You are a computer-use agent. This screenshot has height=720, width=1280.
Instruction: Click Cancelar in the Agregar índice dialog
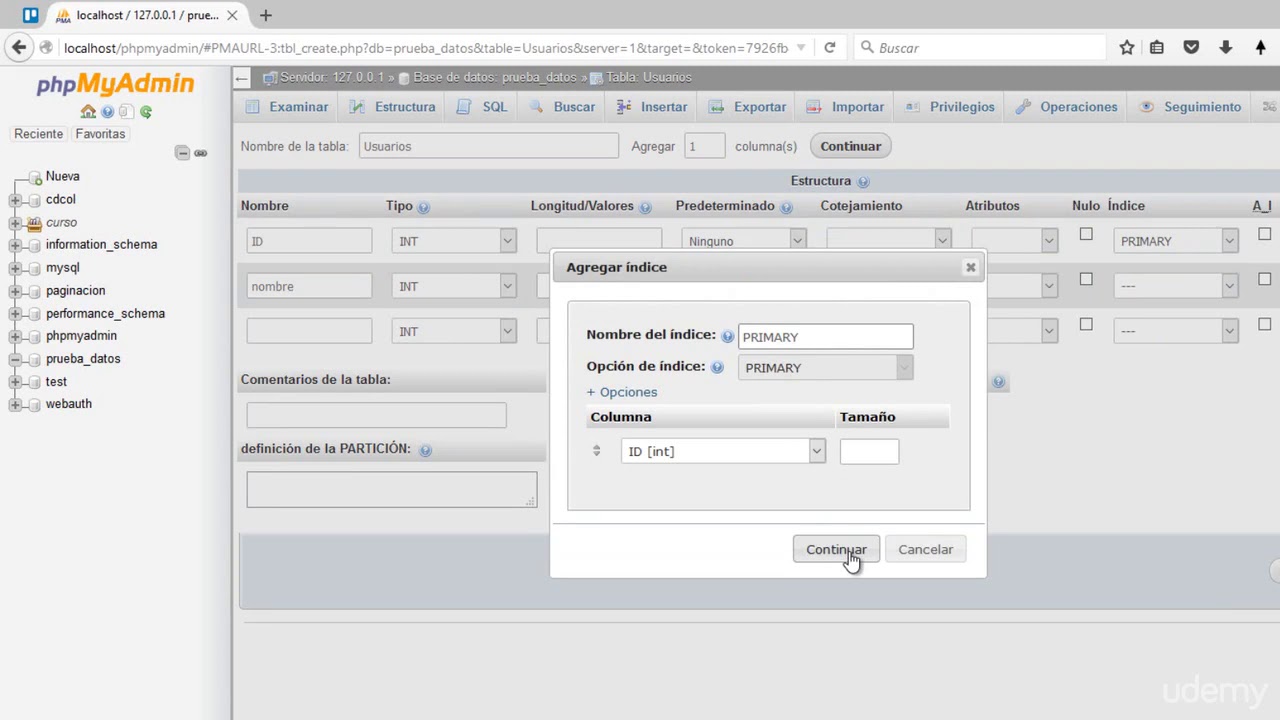click(x=925, y=549)
